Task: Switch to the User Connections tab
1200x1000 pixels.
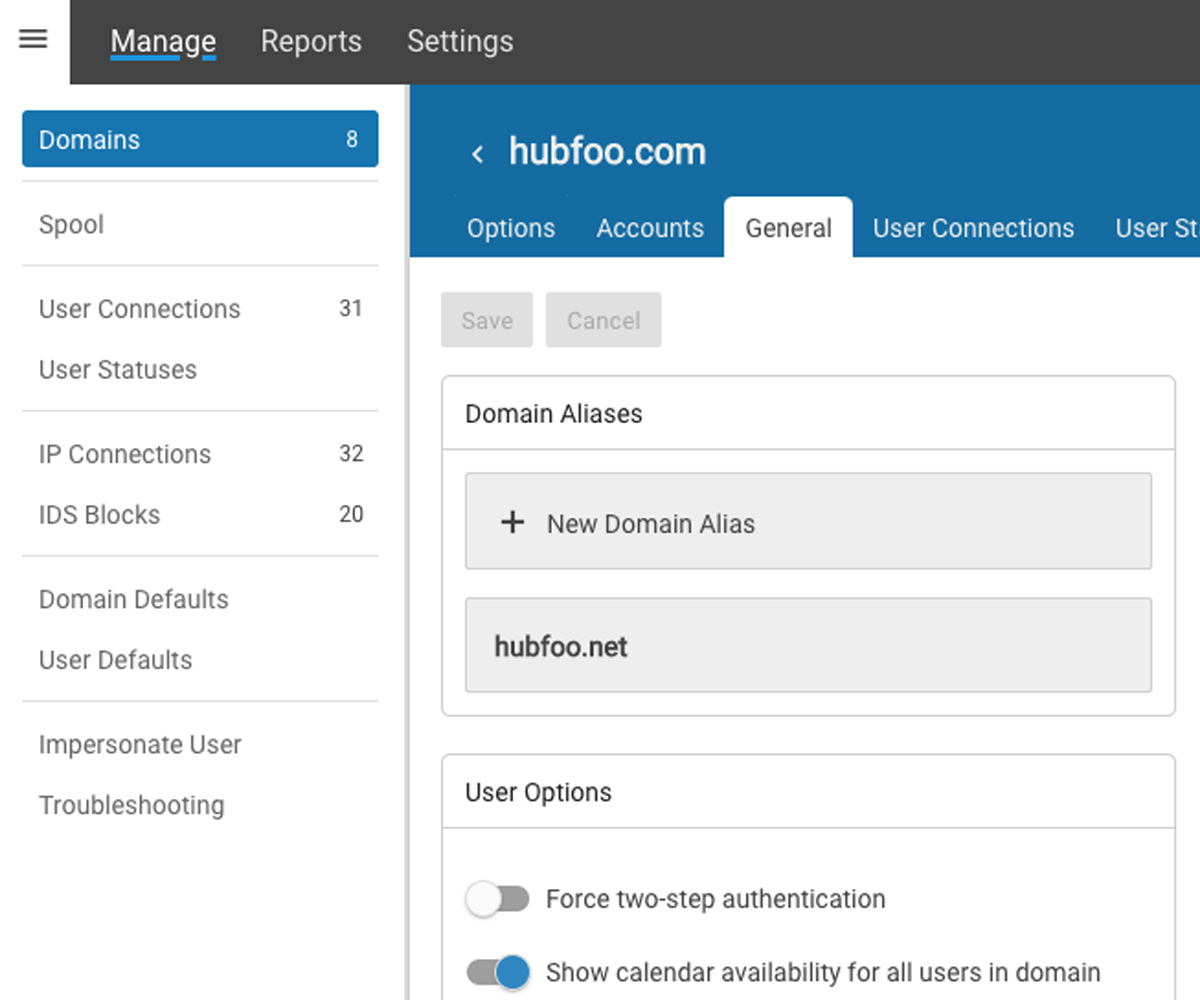Action: [972, 228]
